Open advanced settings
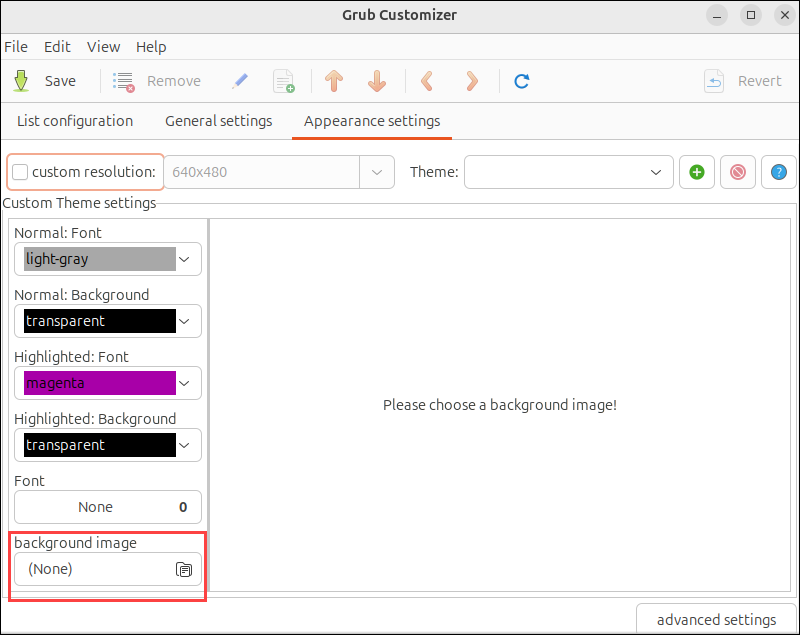Screen dimensions: 800x635 (x=716, y=620)
